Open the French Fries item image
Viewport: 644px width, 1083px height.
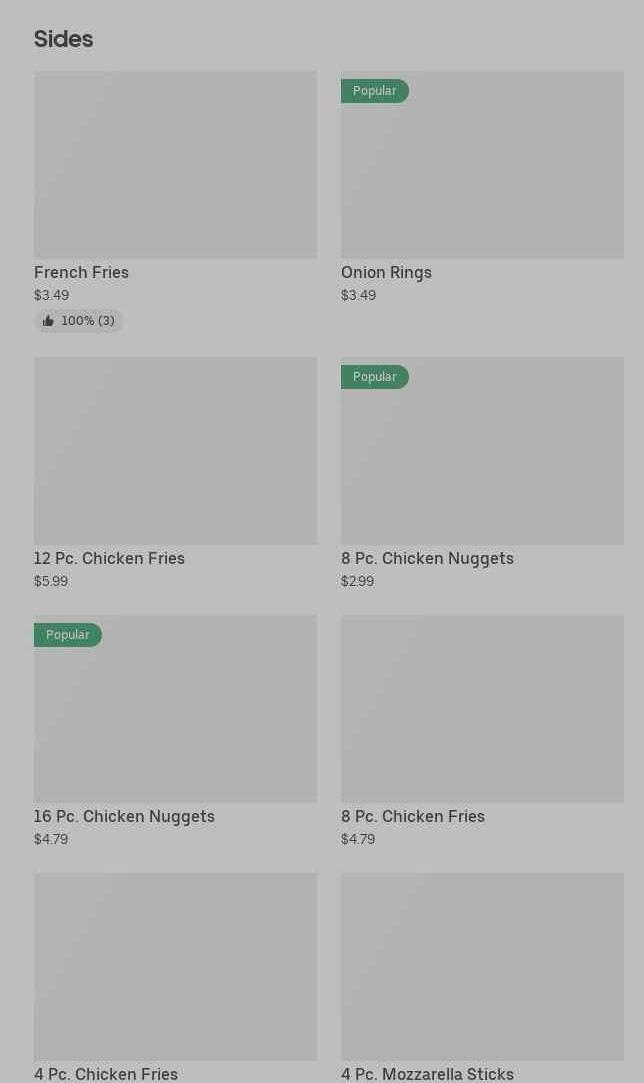[175, 165]
